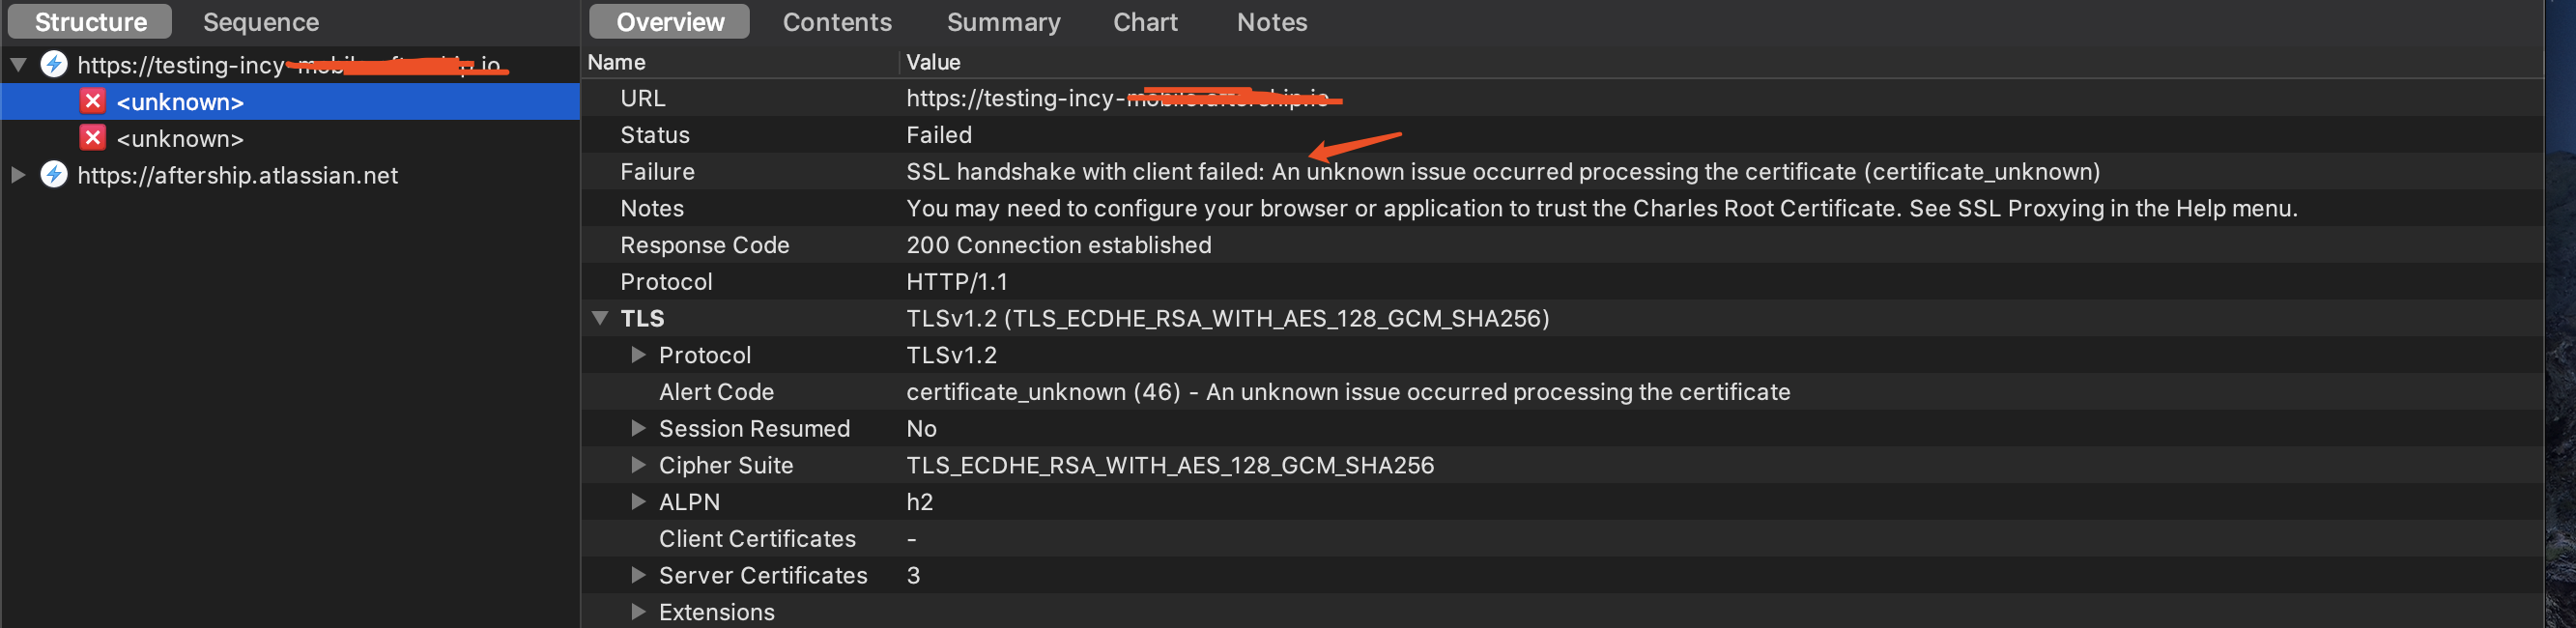Click the red X icon on the second unknown request
Screen dimensions: 2576x628
pyautogui.click(x=93, y=138)
